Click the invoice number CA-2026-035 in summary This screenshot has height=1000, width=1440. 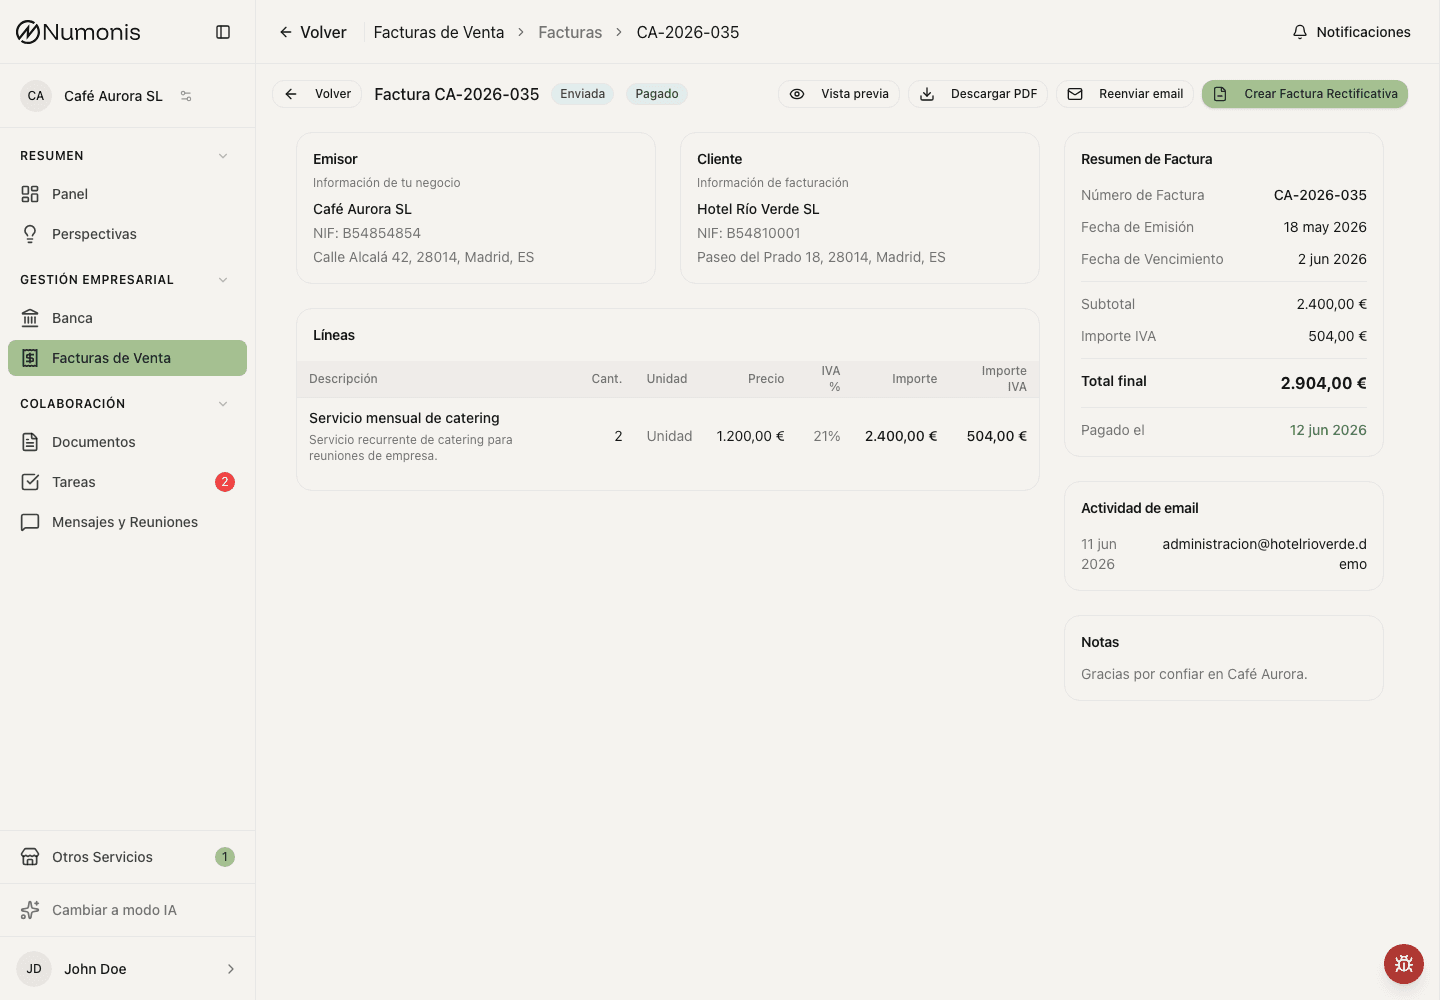[1320, 195]
